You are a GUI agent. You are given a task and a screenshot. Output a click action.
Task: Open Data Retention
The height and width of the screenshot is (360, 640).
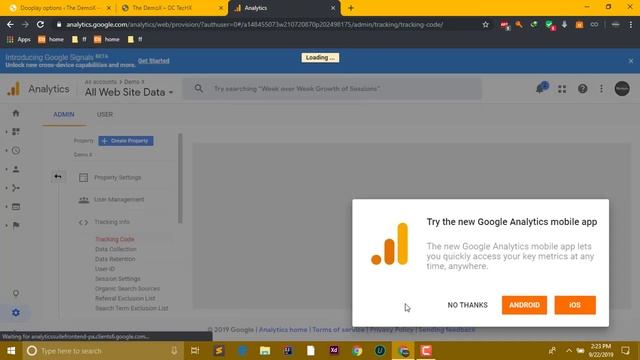point(115,259)
